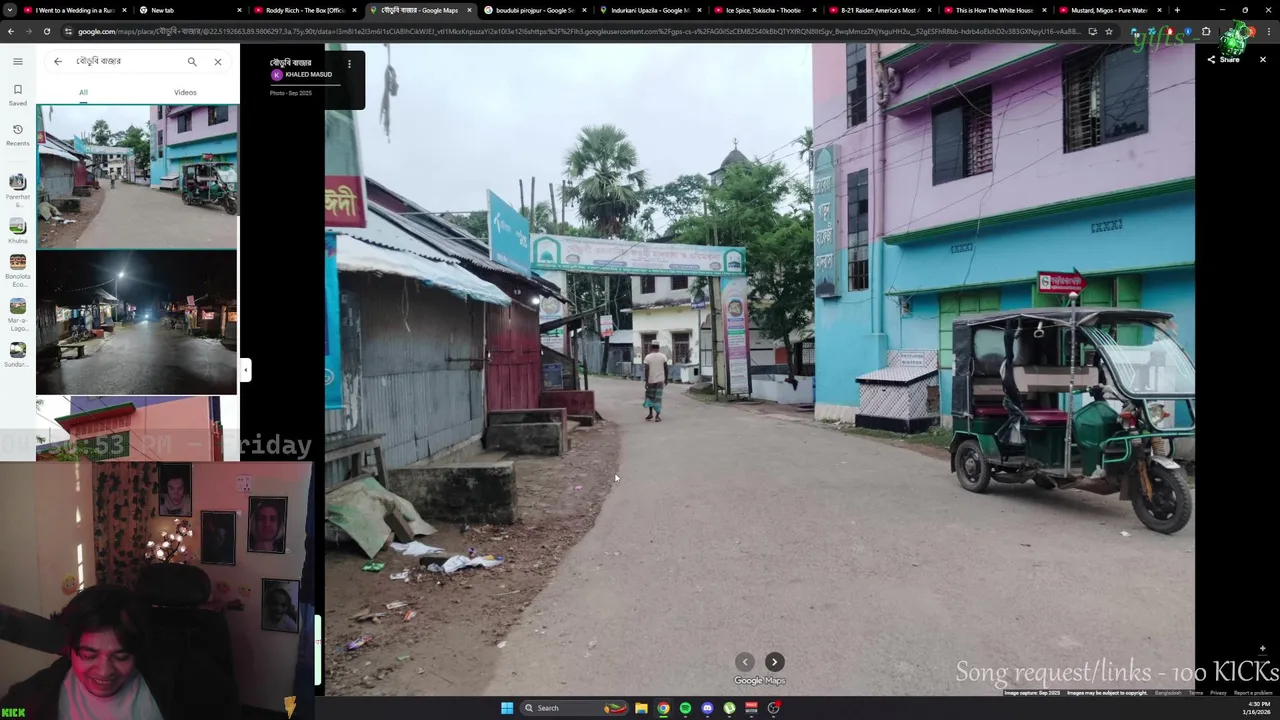Switch to the New tab

190,10
